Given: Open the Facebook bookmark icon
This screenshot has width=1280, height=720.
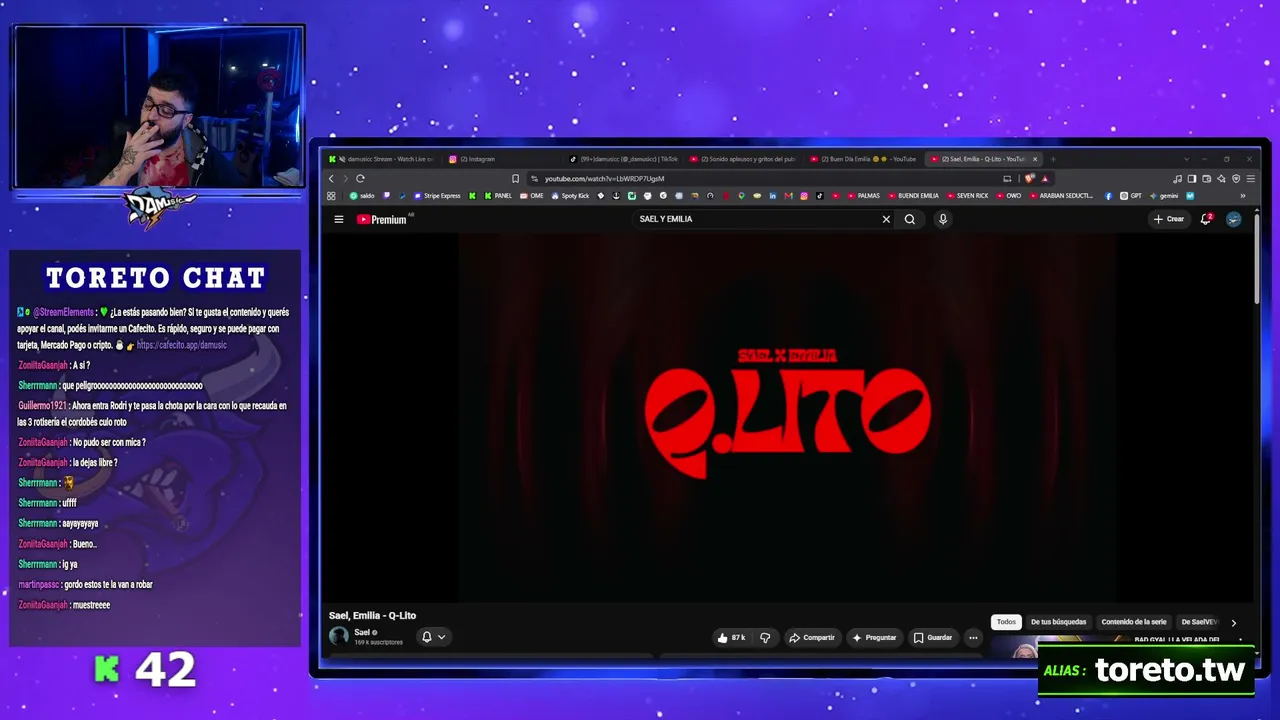Looking at the screenshot, I should (x=1108, y=196).
